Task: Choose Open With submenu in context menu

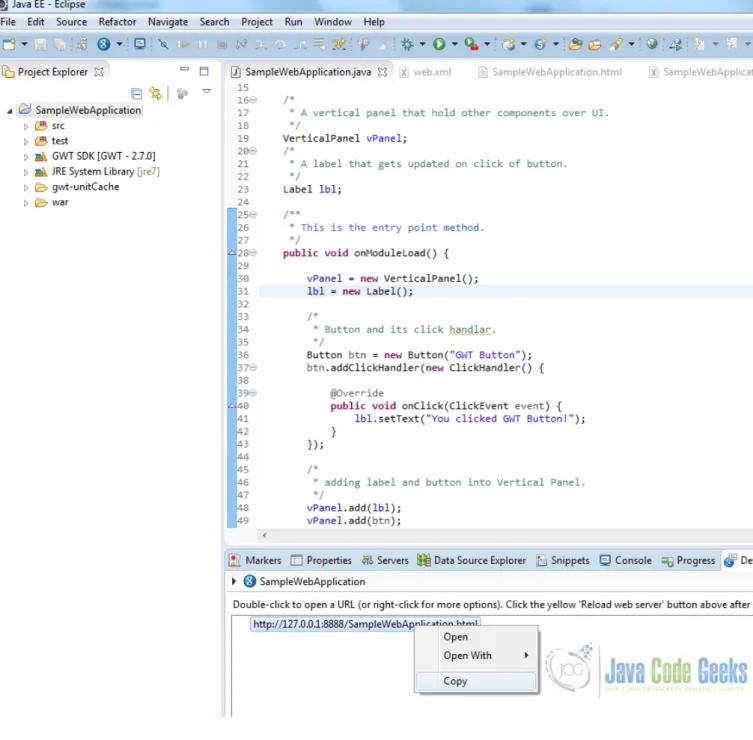Action: (x=476, y=655)
